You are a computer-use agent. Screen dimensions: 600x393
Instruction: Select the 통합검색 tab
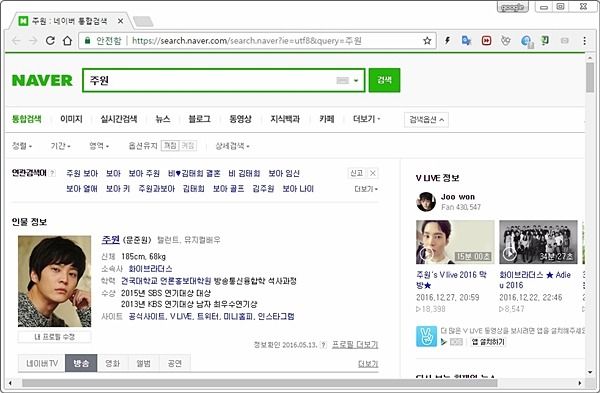pyautogui.click(x=26, y=119)
